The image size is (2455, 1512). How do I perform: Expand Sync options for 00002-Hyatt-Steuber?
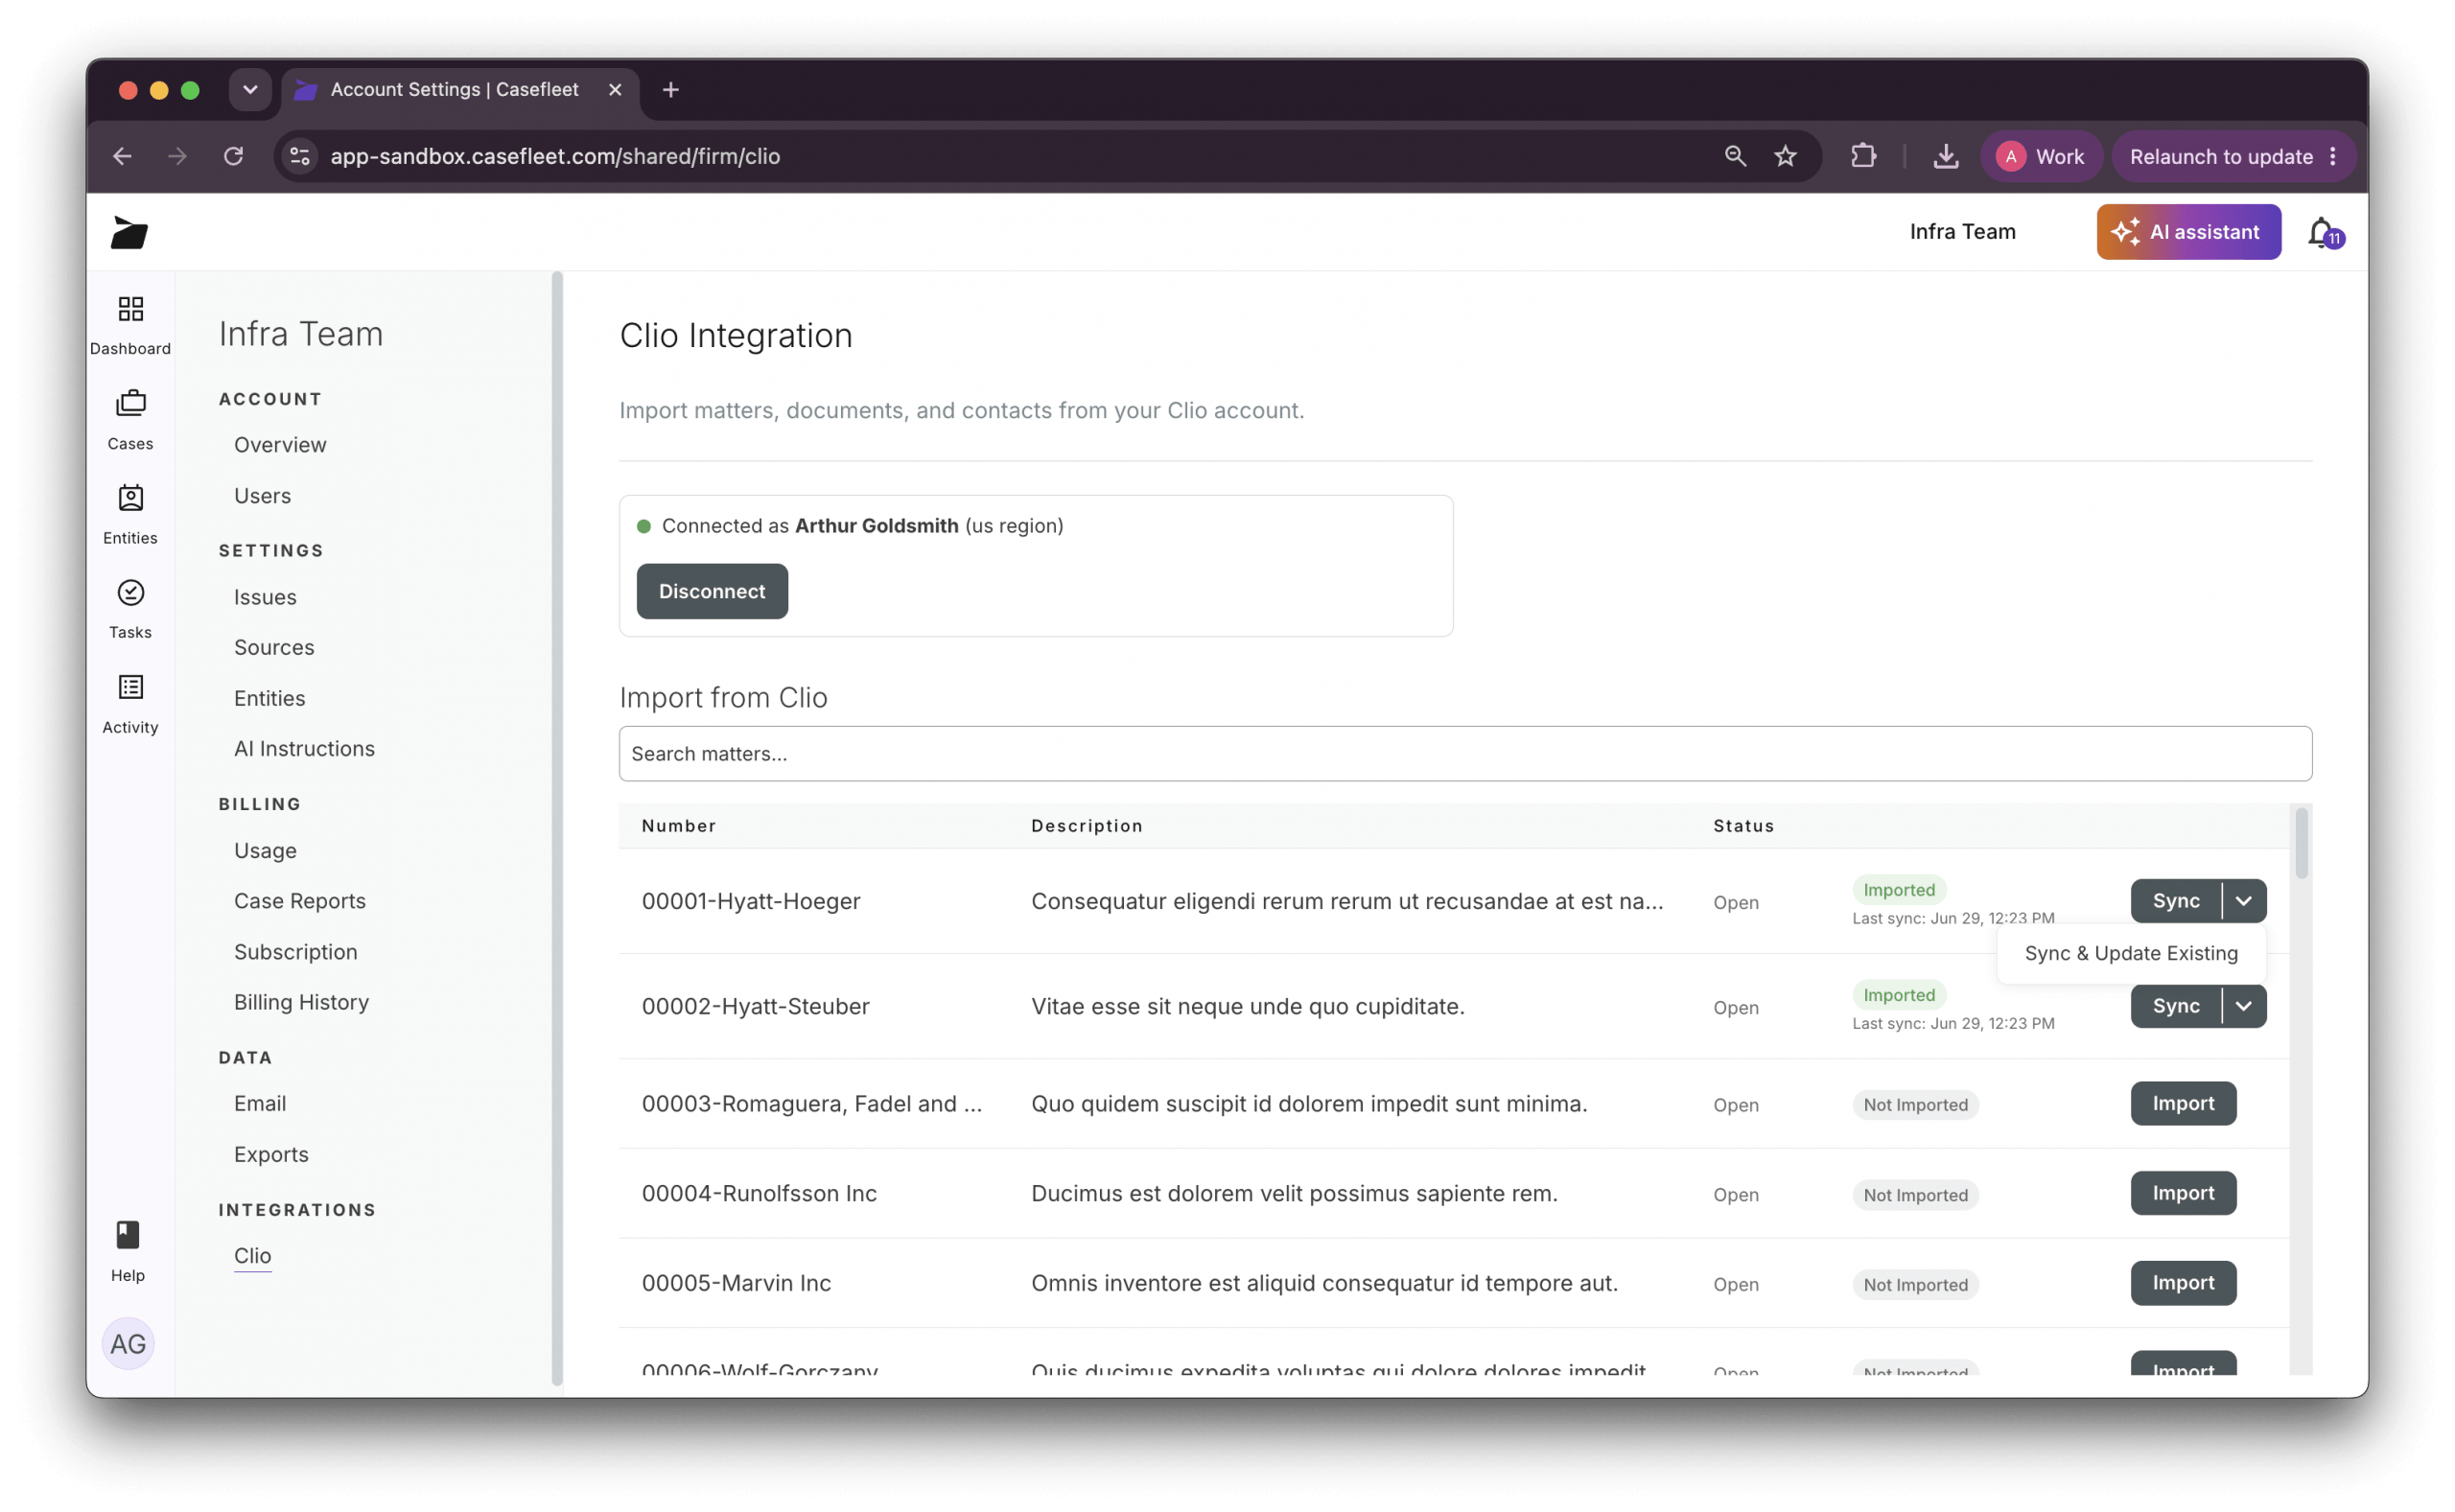[2244, 1006]
